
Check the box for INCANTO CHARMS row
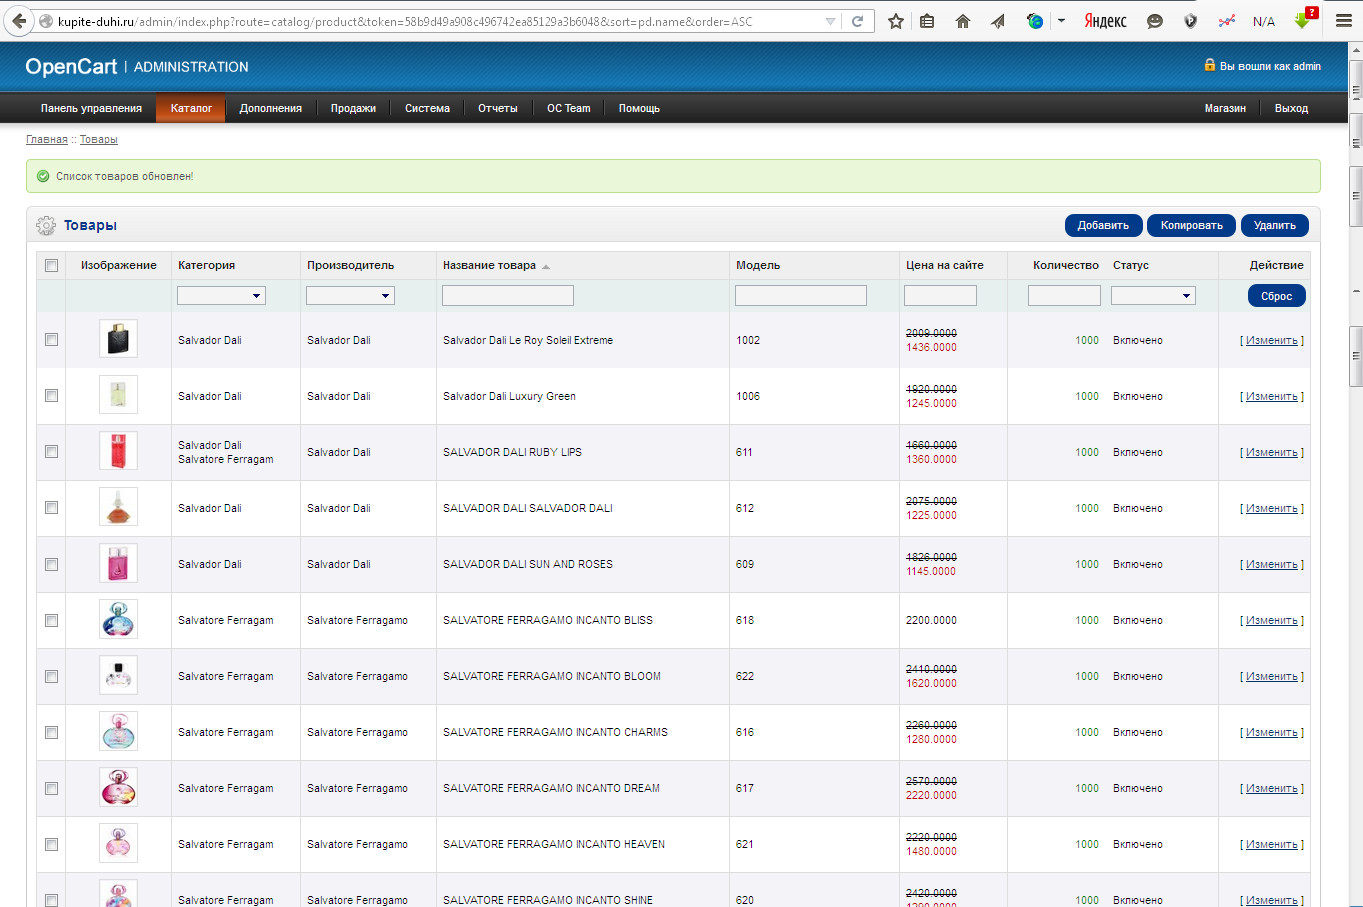51,732
